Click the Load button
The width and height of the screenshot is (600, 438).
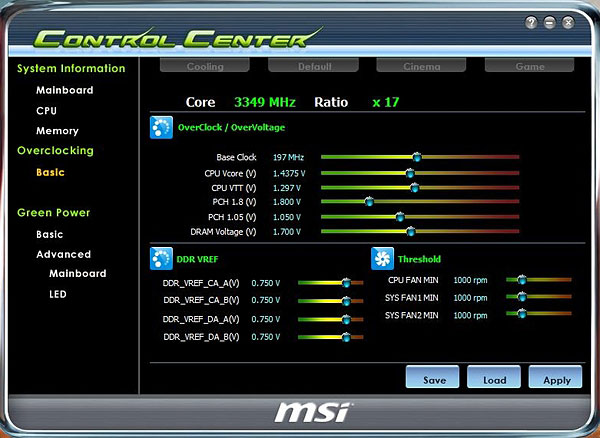pos(494,377)
